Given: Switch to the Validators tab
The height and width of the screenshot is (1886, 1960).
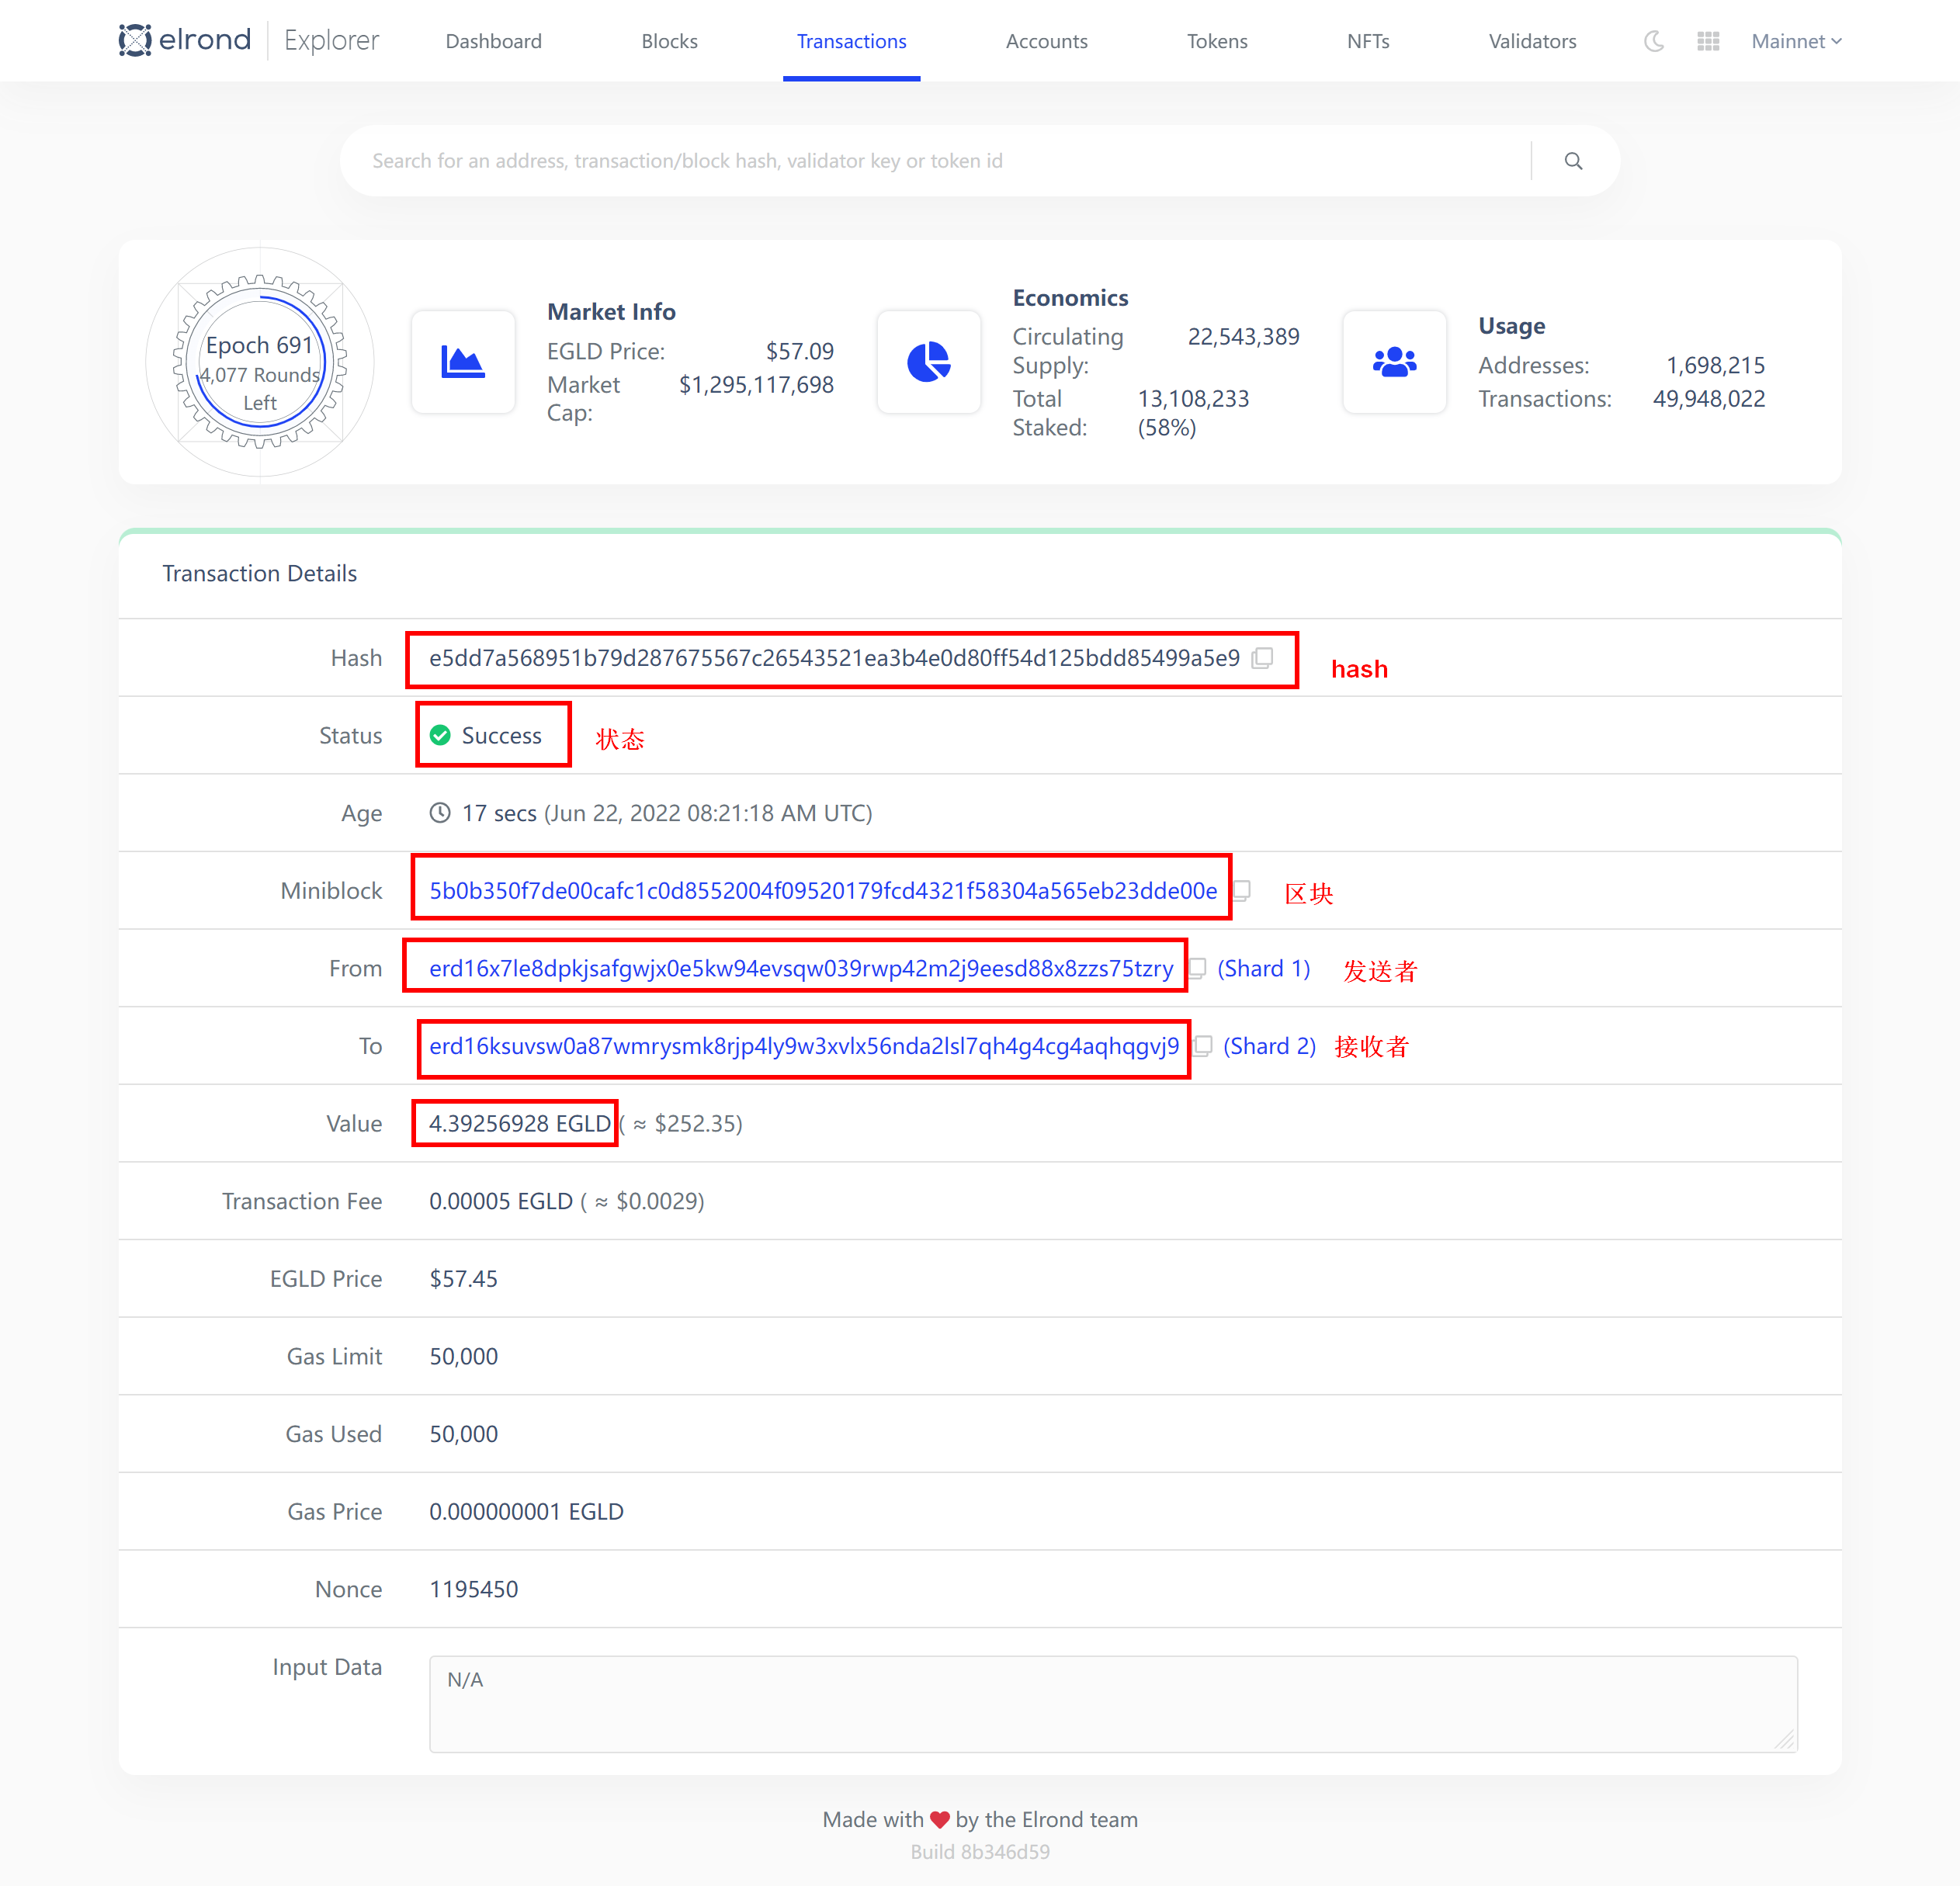Looking at the screenshot, I should [x=1531, y=41].
